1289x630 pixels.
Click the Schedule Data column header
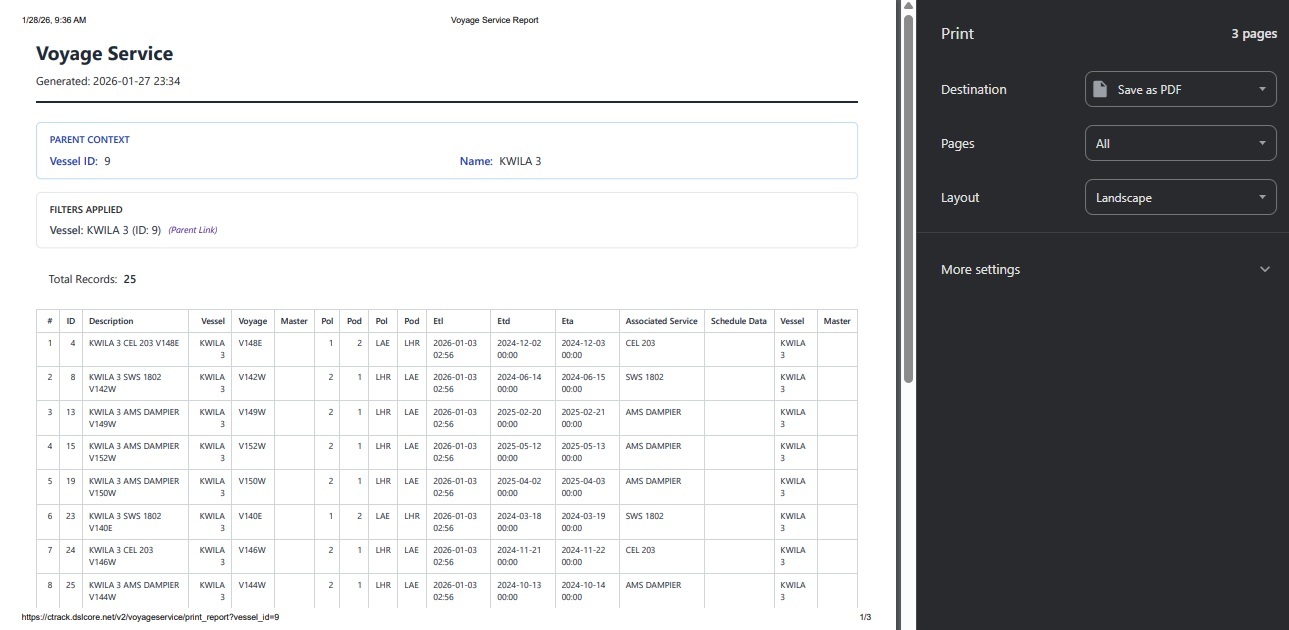tap(738, 321)
